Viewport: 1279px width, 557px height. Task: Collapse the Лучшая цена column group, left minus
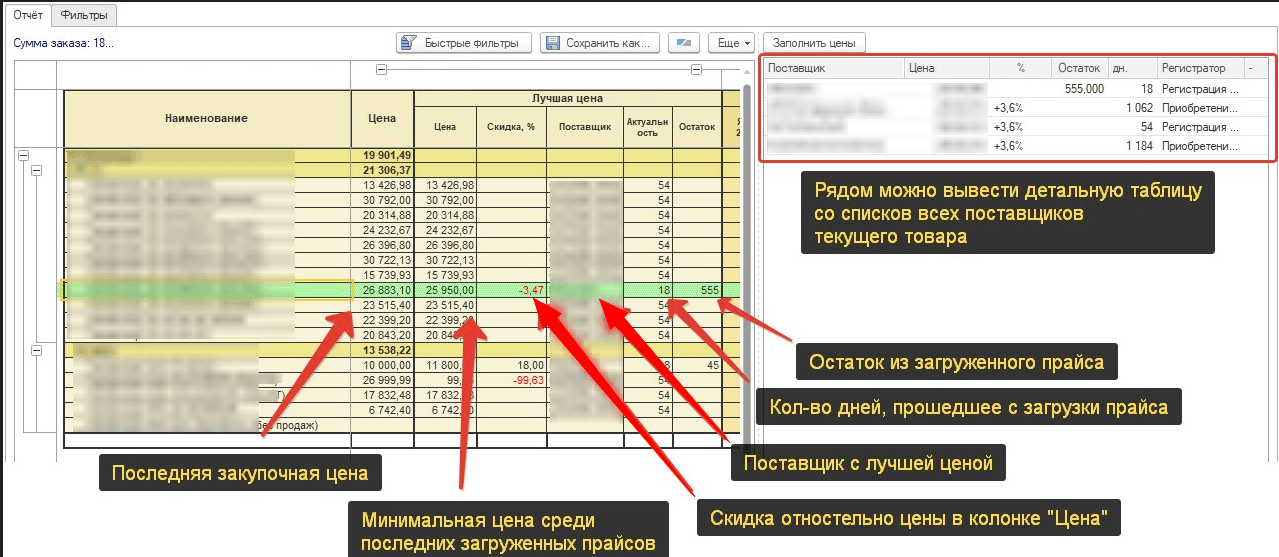pyautogui.click(x=381, y=70)
